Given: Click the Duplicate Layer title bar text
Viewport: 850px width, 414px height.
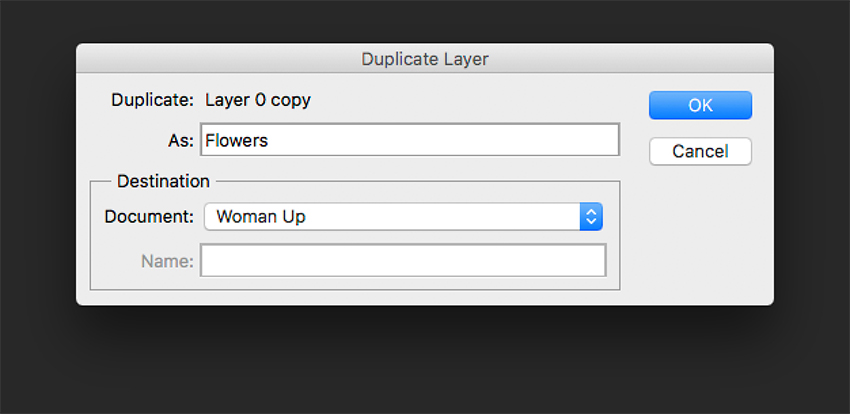Looking at the screenshot, I should [x=425, y=59].
